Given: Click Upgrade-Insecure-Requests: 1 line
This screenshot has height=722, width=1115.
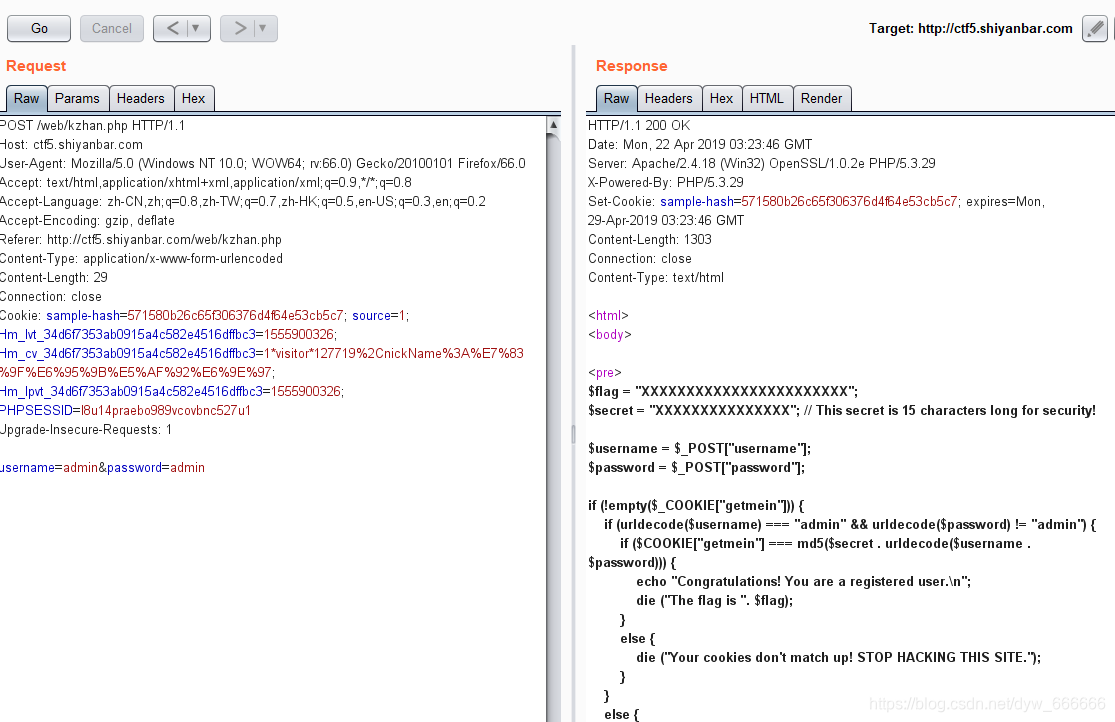Looking at the screenshot, I should click(x=86, y=430).
